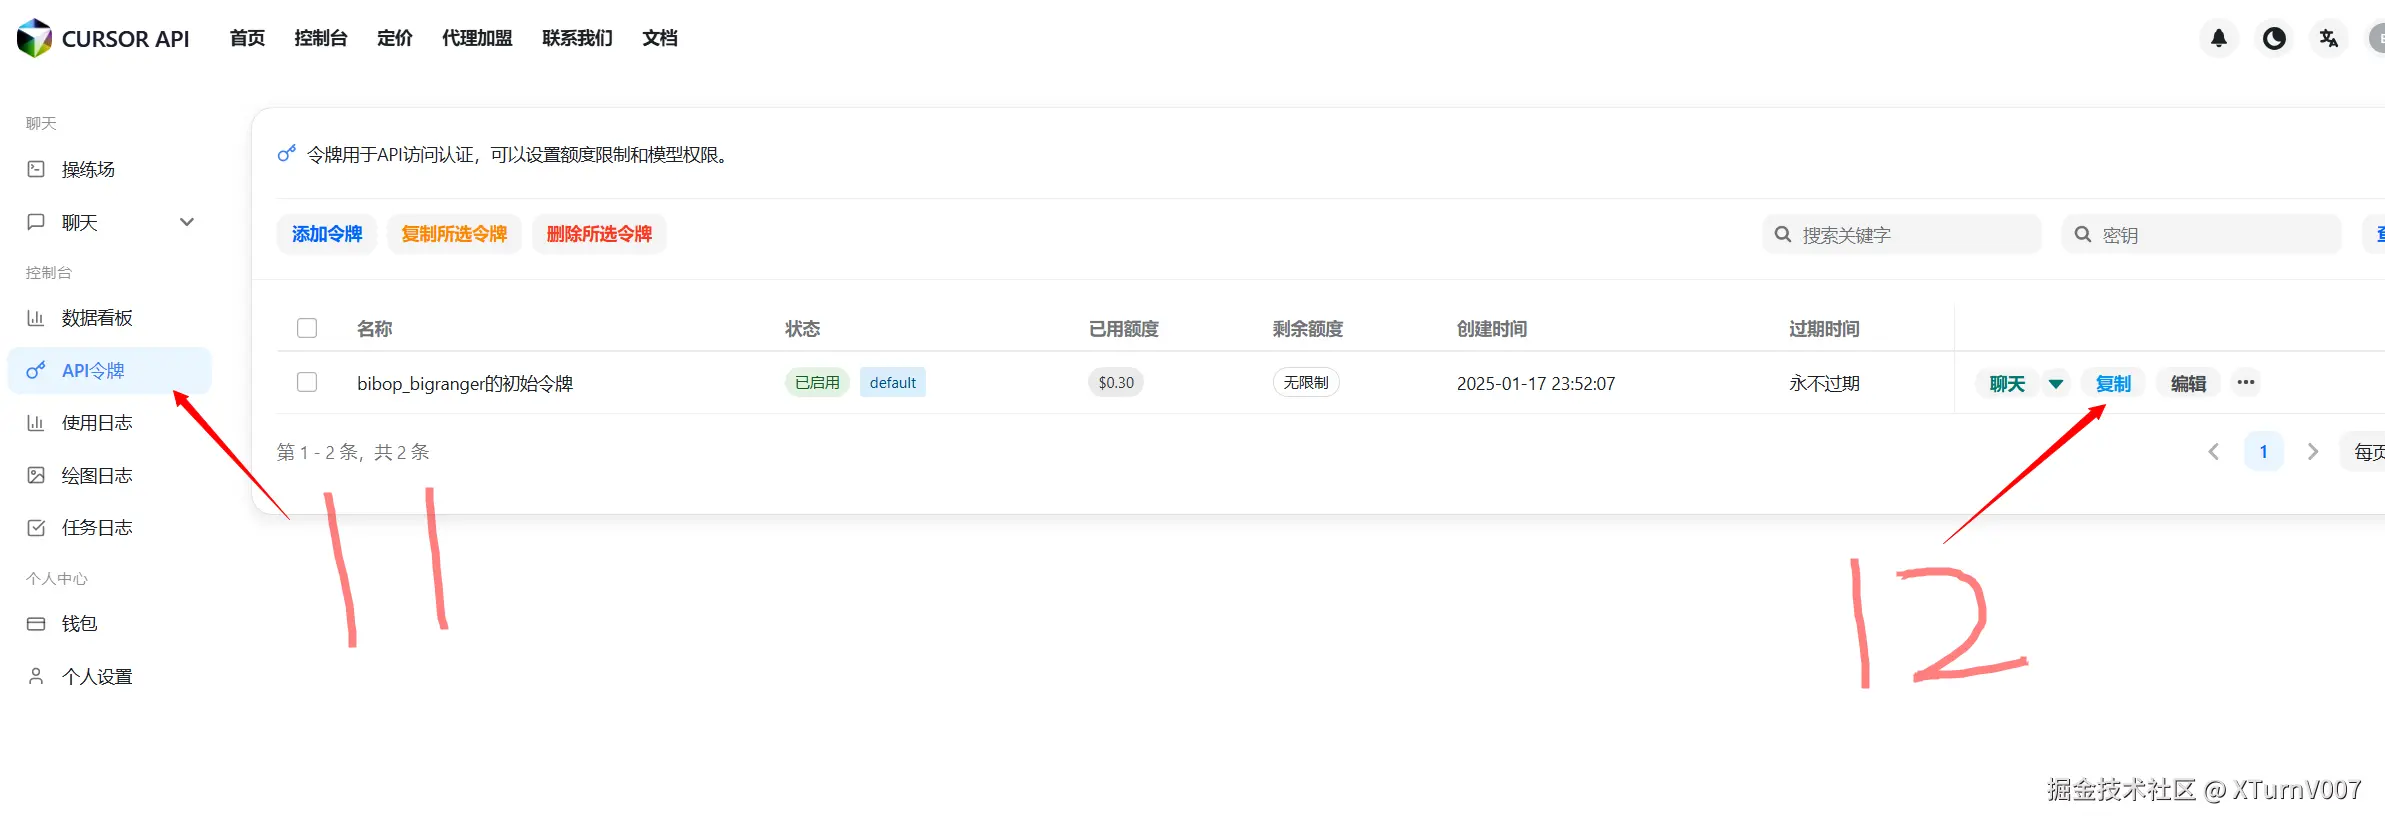
Task: Open 绘图日志 sidebar item
Action: (x=110, y=475)
